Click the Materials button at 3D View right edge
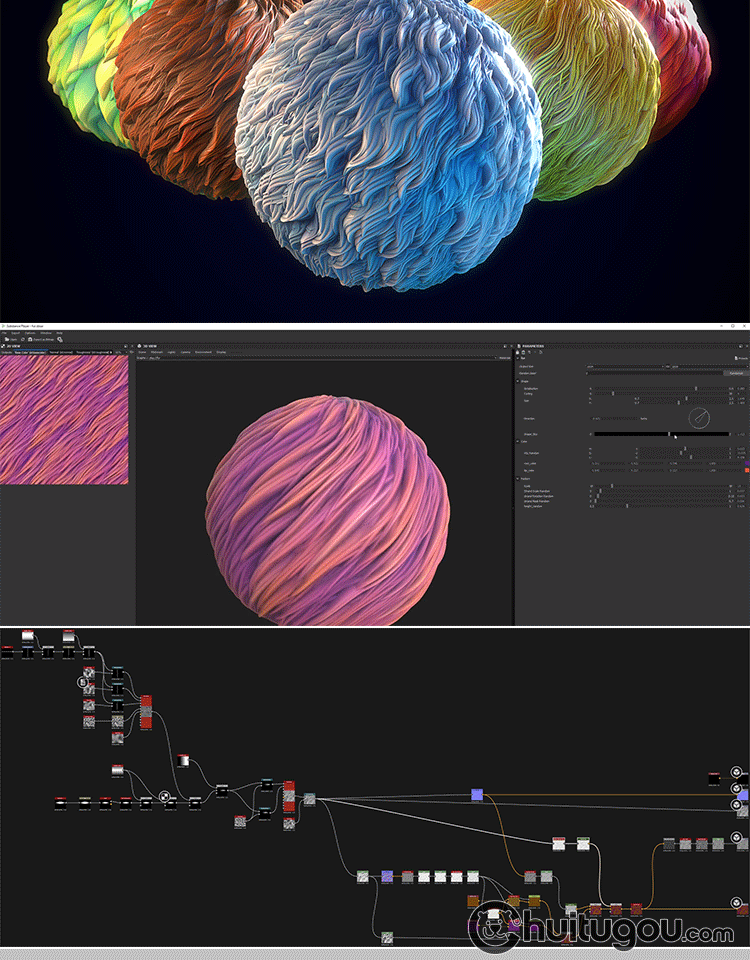This screenshot has height=960, width=750. 505,358
